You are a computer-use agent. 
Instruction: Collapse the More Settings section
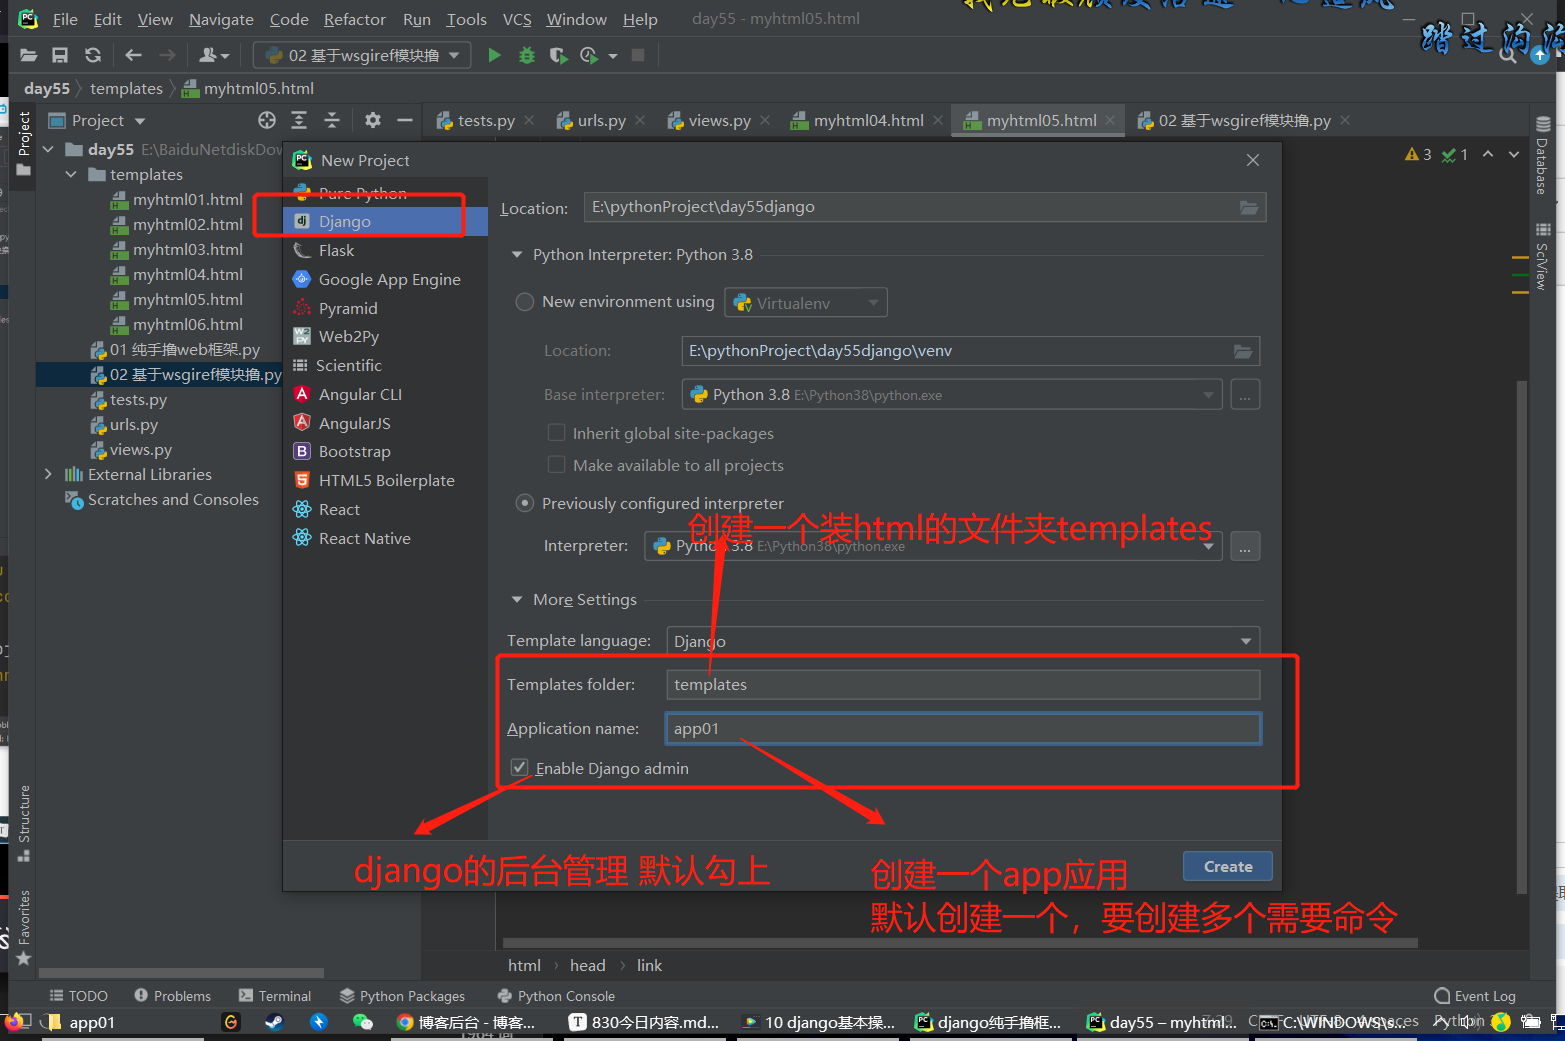[x=517, y=600]
